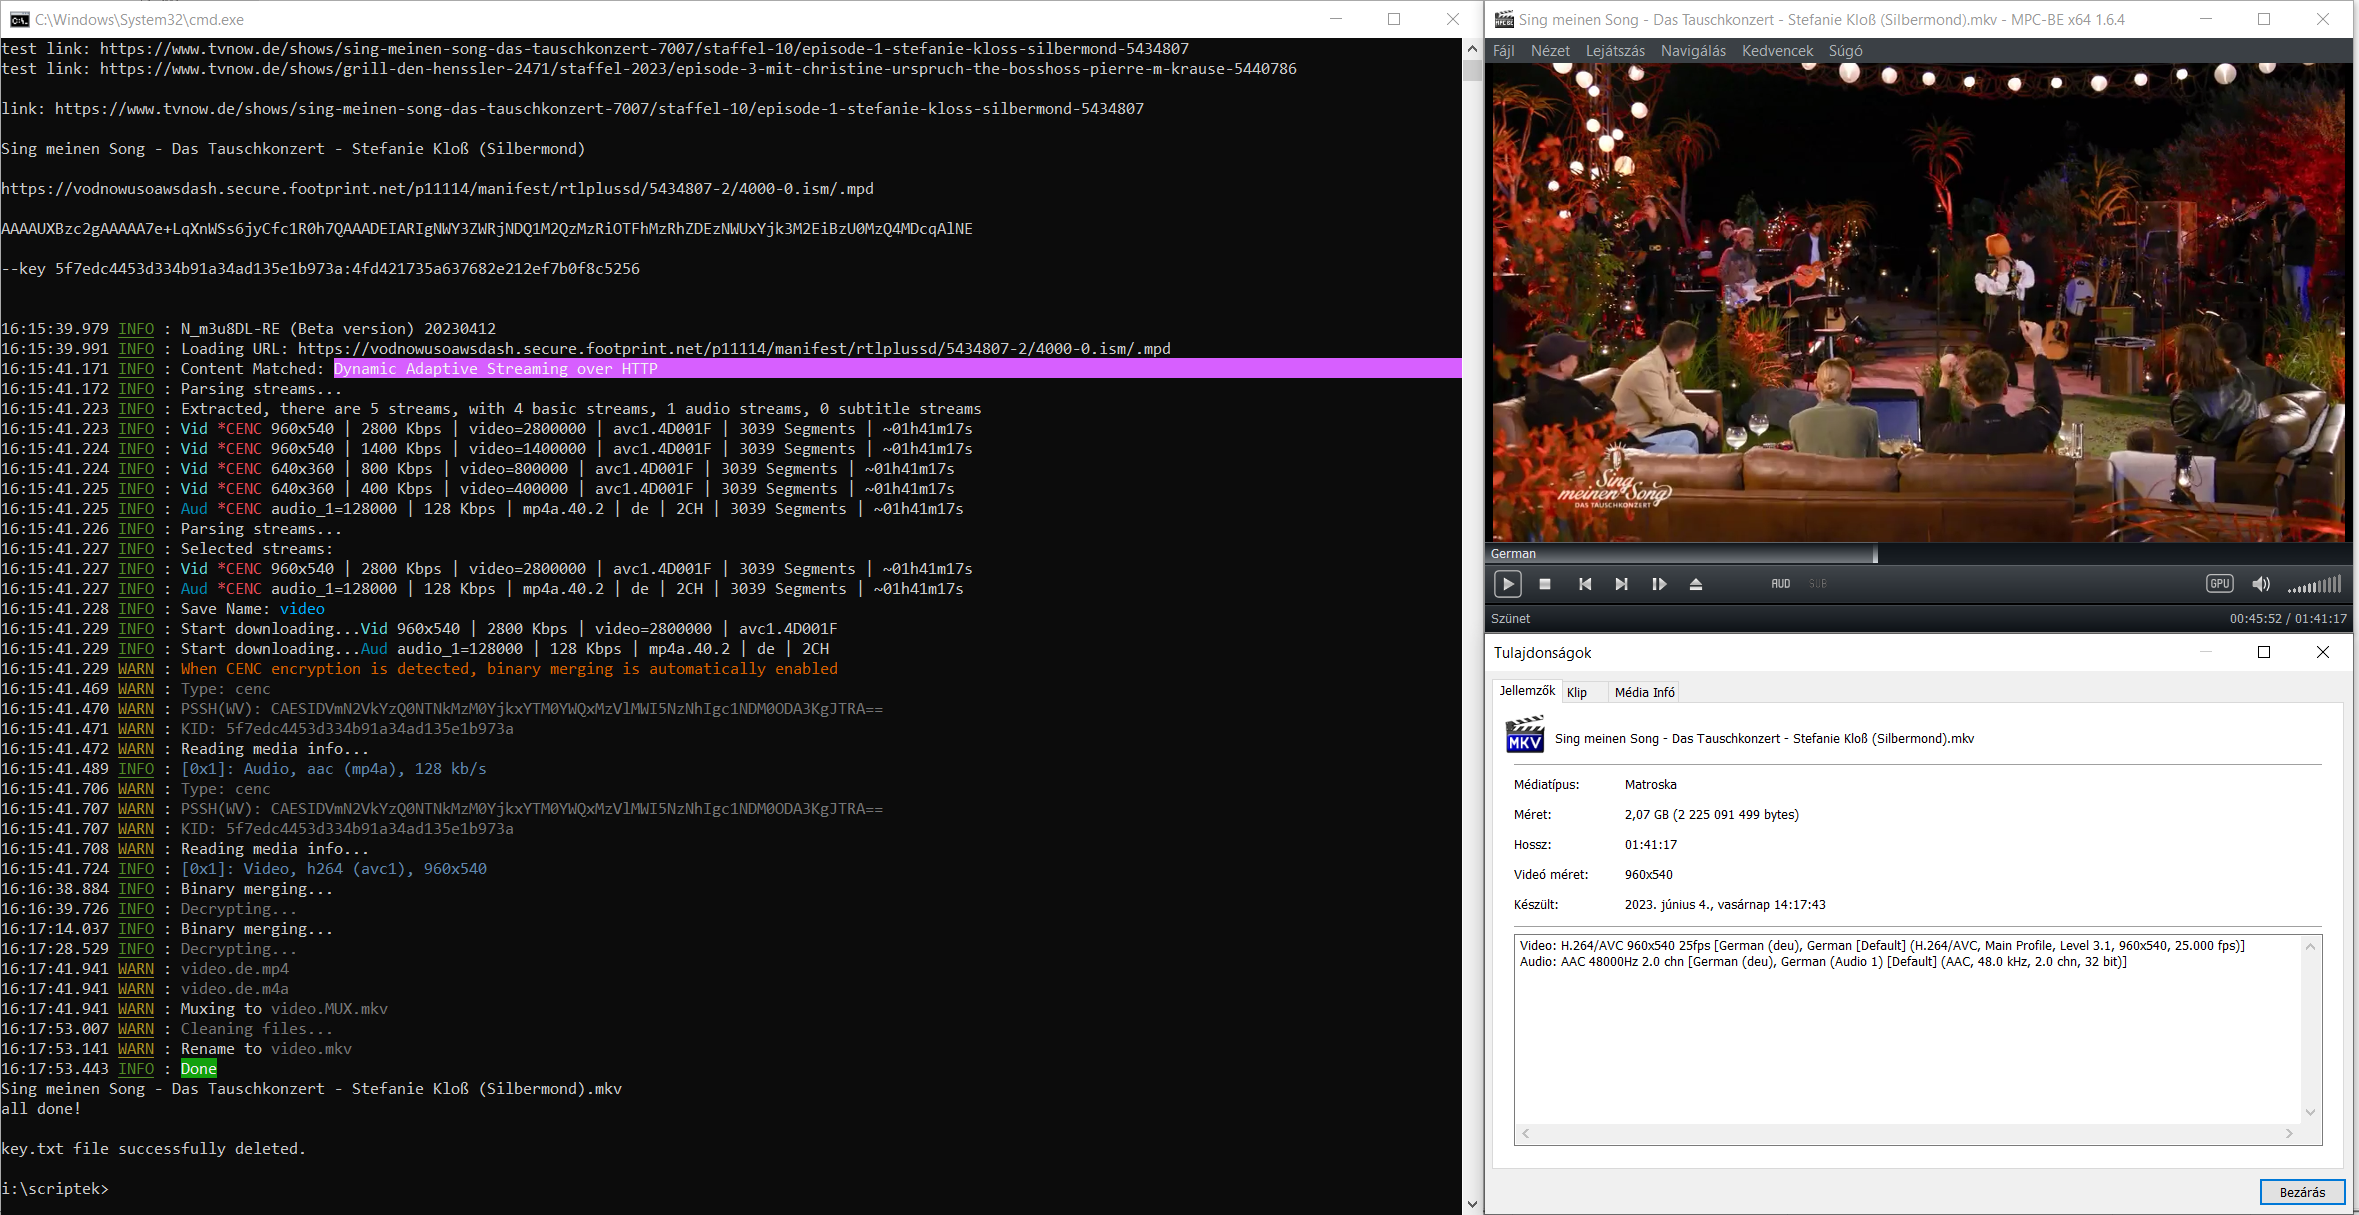The image size is (2359, 1215).
Task: Switch to the Klip tab
Action: [x=1577, y=692]
